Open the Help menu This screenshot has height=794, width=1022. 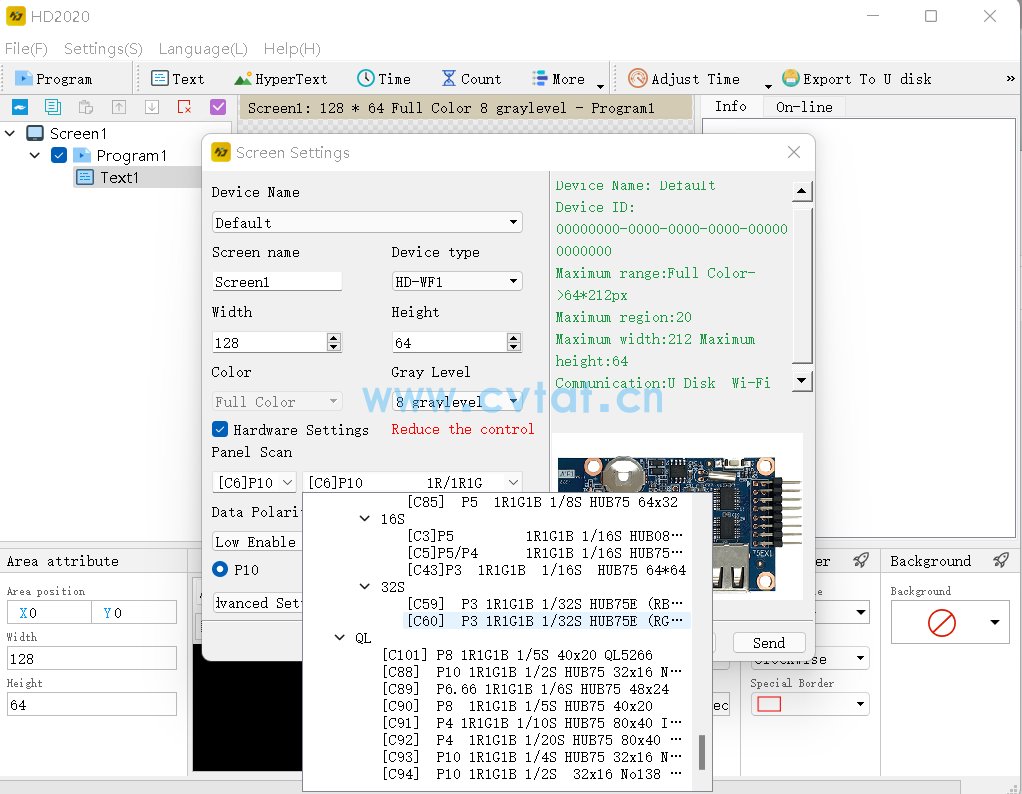click(x=292, y=49)
